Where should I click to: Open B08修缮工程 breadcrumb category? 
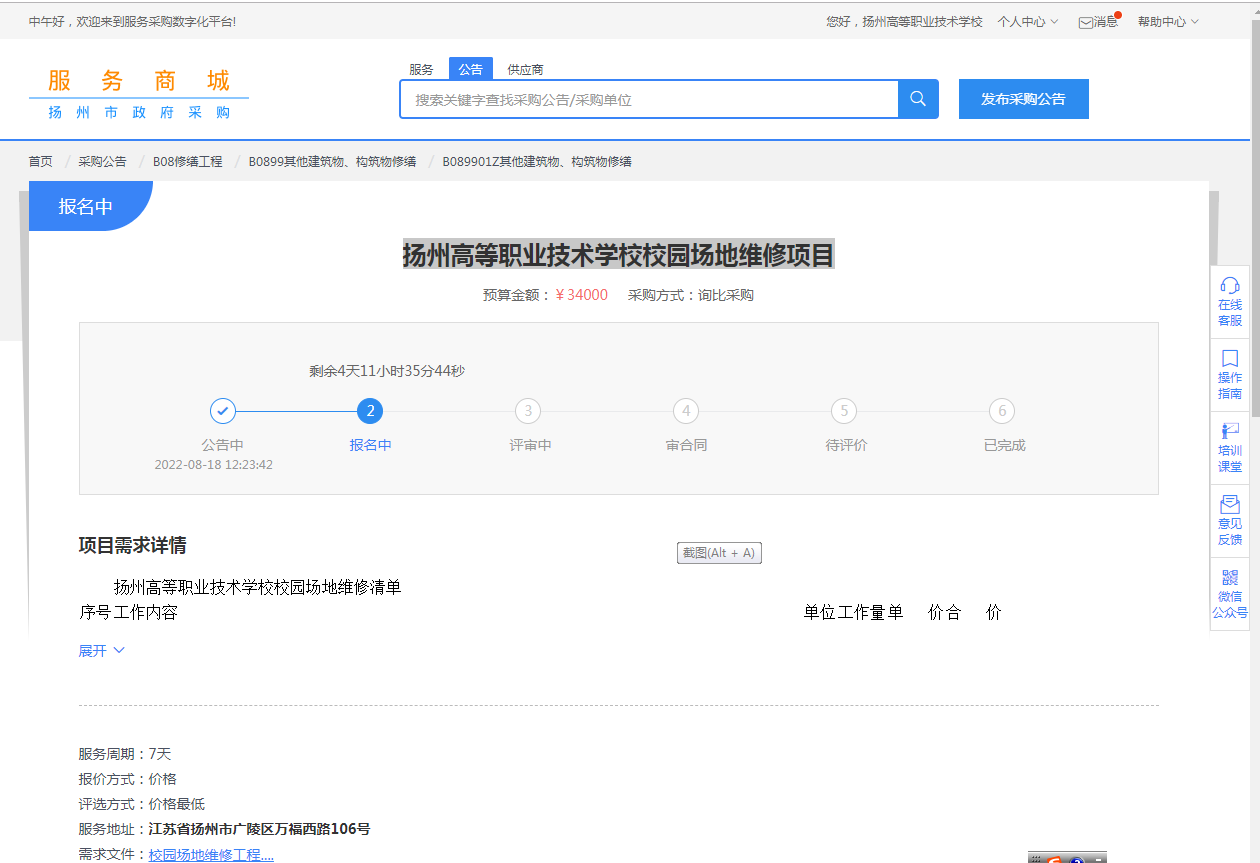point(187,162)
